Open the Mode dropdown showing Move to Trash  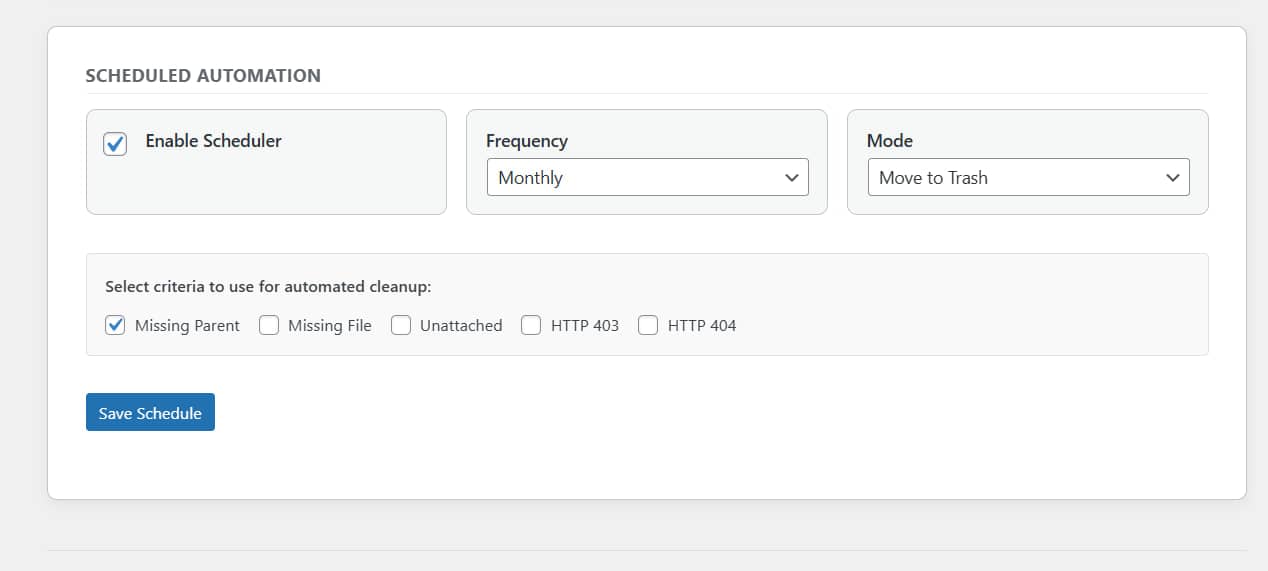coord(1027,178)
